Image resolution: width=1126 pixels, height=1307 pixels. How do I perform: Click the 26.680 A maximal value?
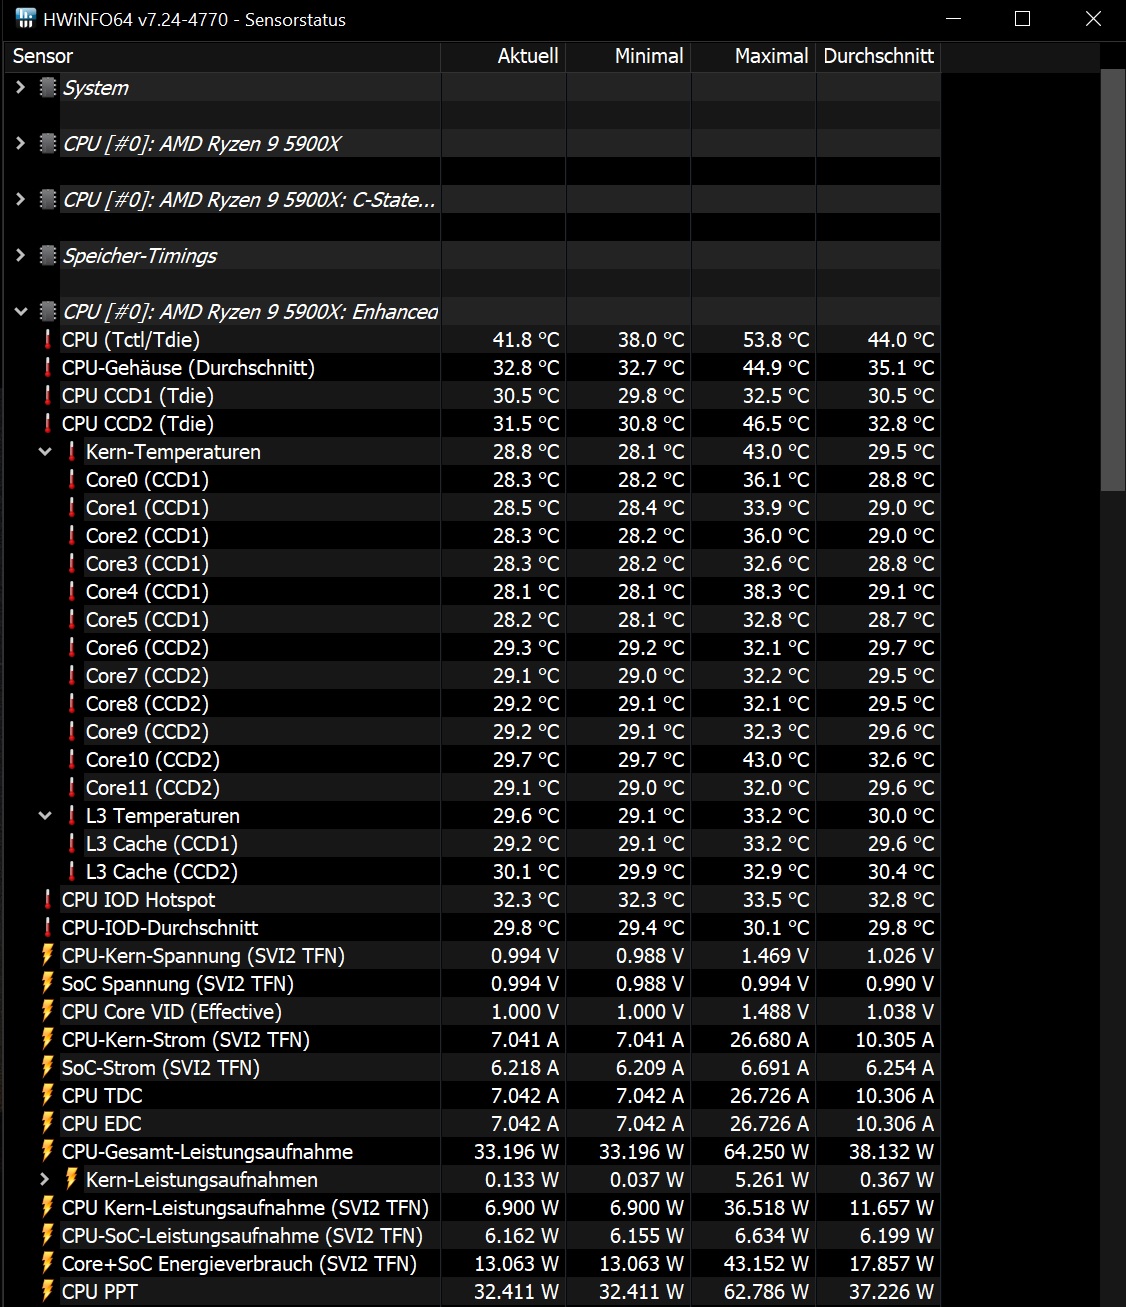point(769,1040)
